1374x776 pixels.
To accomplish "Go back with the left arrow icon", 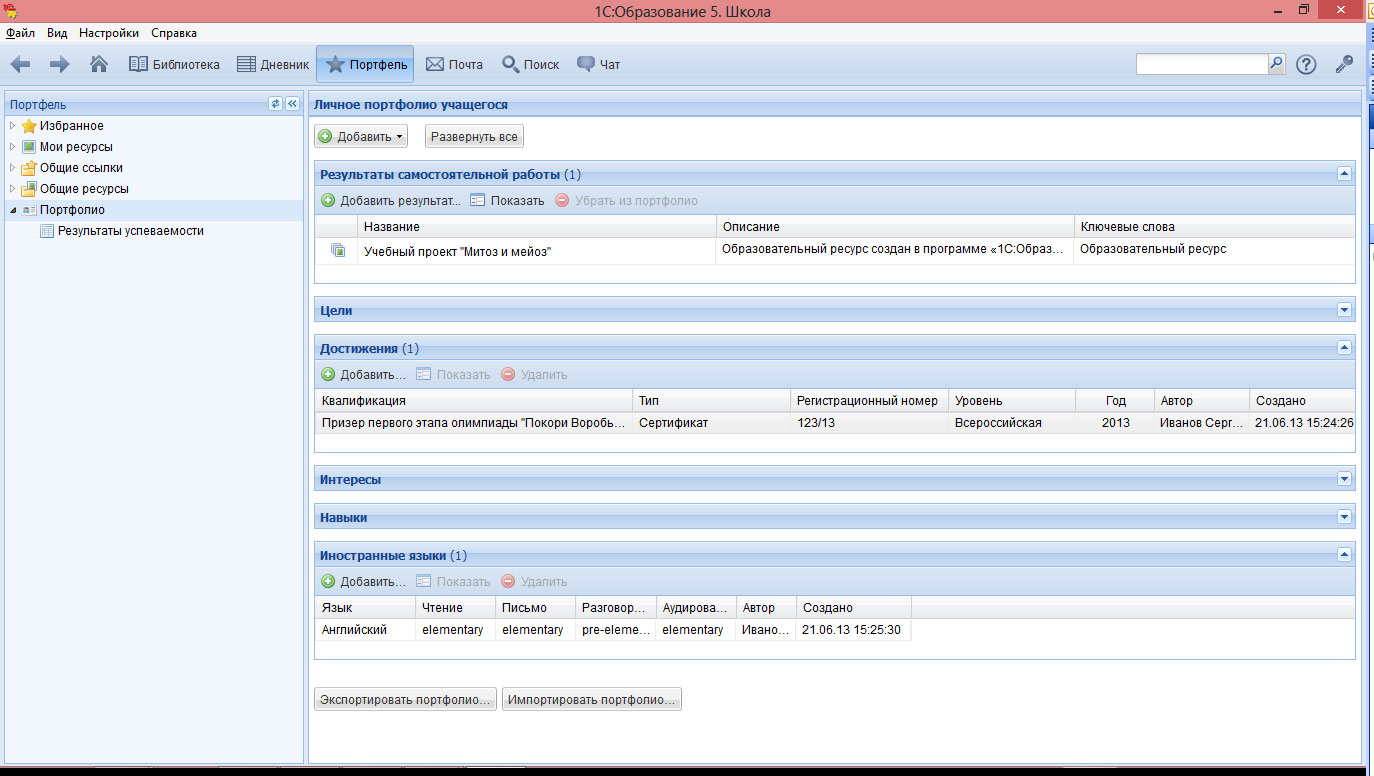I will [x=20, y=64].
